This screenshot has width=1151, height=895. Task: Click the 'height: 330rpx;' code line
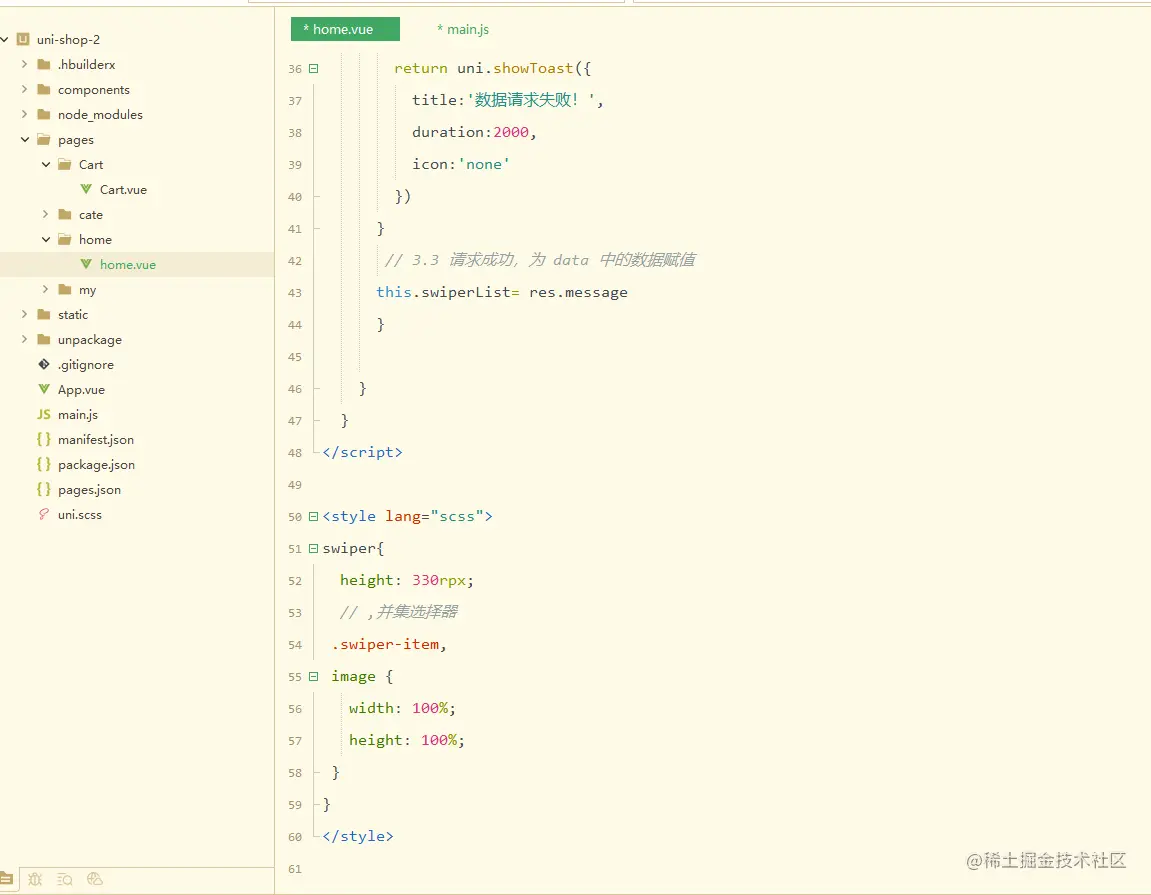(407, 580)
